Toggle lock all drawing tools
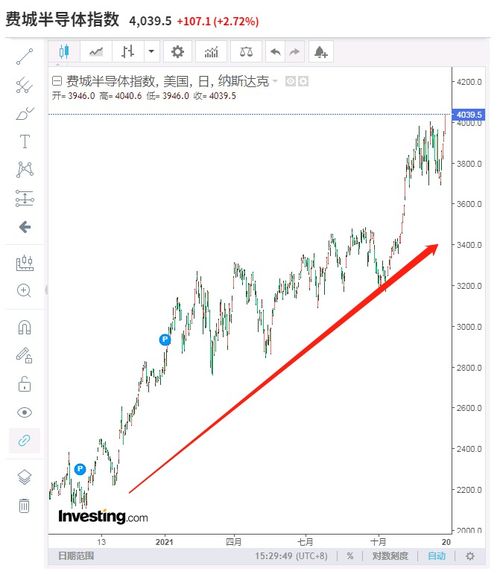 click(x=25, y=384)
